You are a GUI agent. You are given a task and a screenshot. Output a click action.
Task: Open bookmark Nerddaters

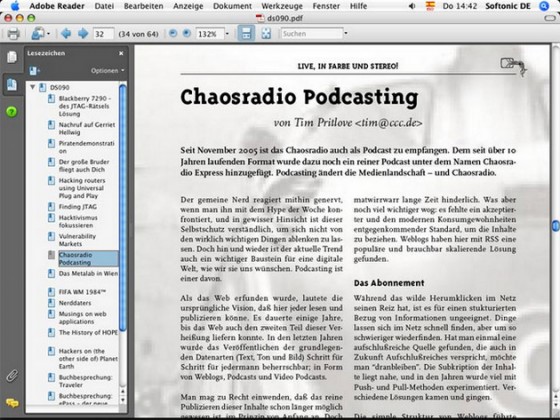point(75,303)
